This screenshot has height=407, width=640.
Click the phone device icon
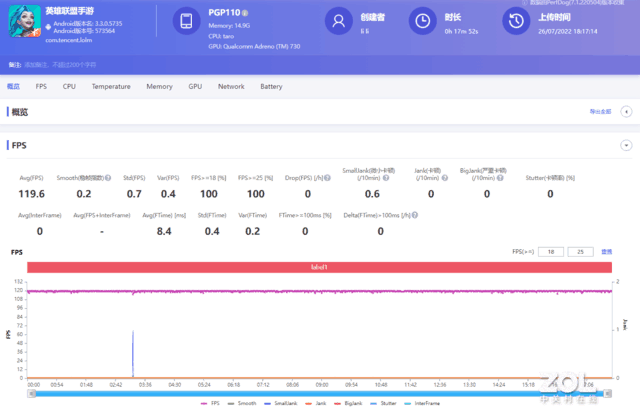(x=185, y=21)
